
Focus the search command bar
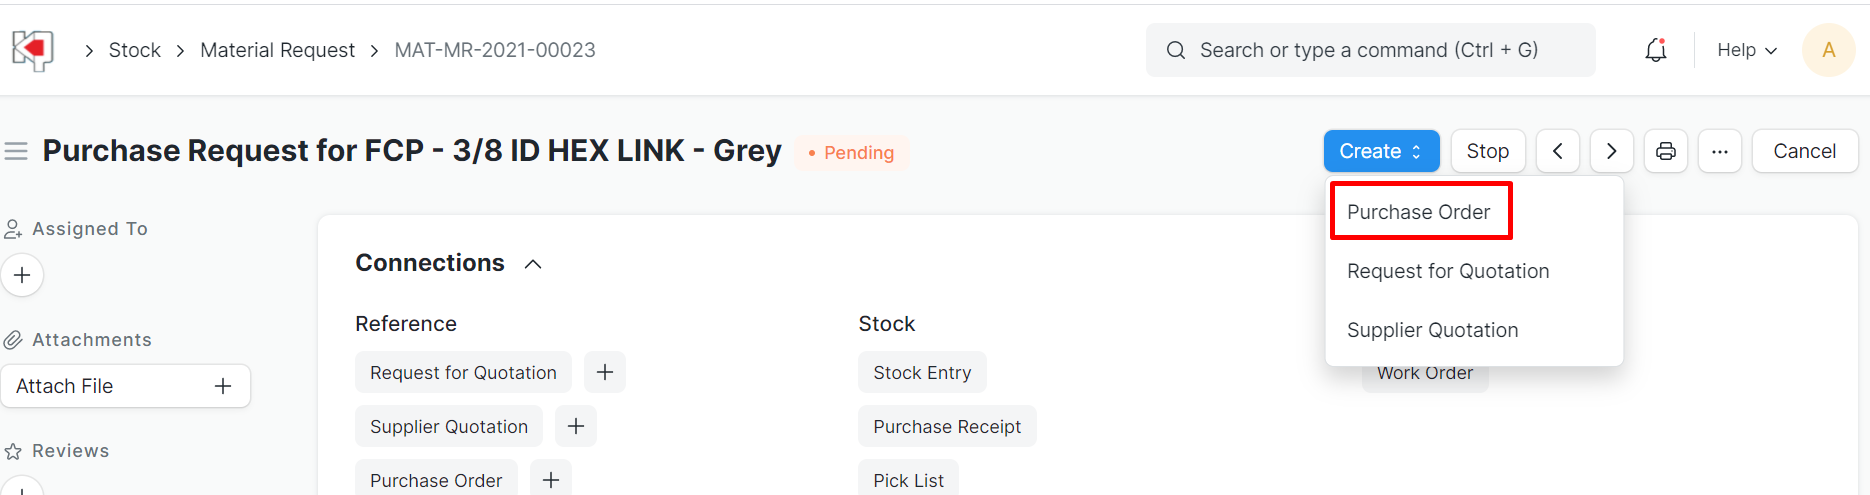1370,50
